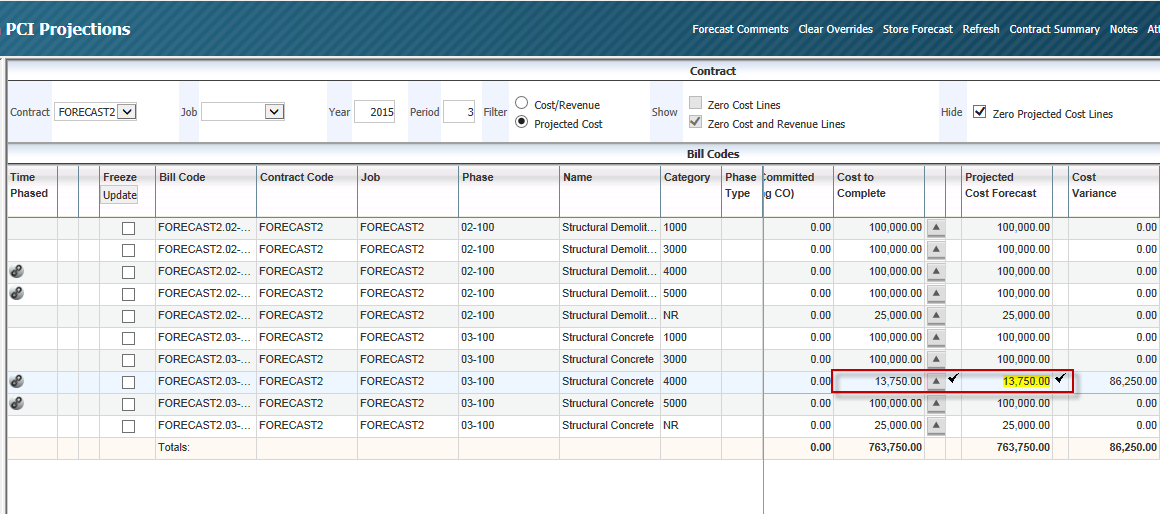Click time phased icon for Structural Concrete 4000
Viewport: 1160px width, 514px height.
[x=17, y=382]
